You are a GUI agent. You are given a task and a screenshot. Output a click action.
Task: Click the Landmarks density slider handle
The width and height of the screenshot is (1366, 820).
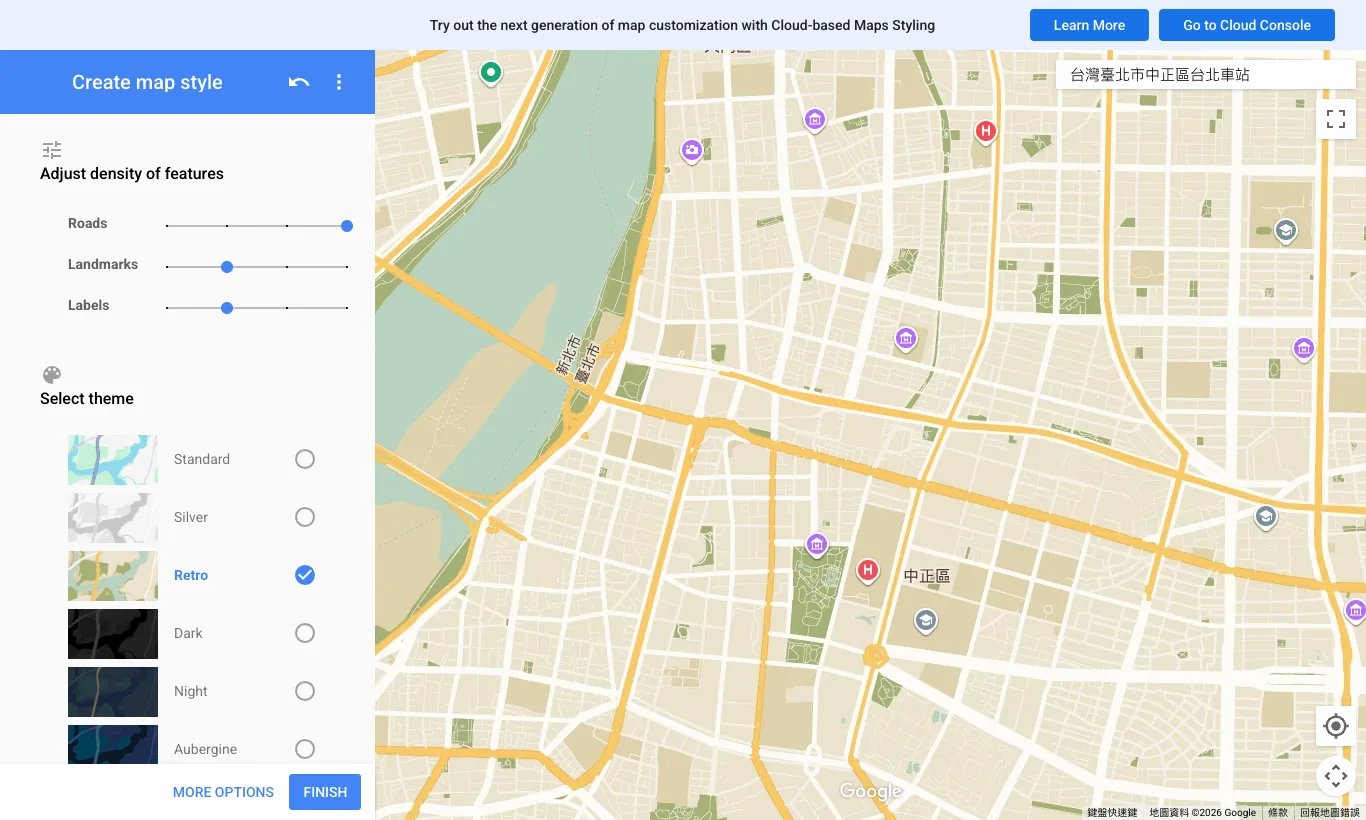(227, 267)
